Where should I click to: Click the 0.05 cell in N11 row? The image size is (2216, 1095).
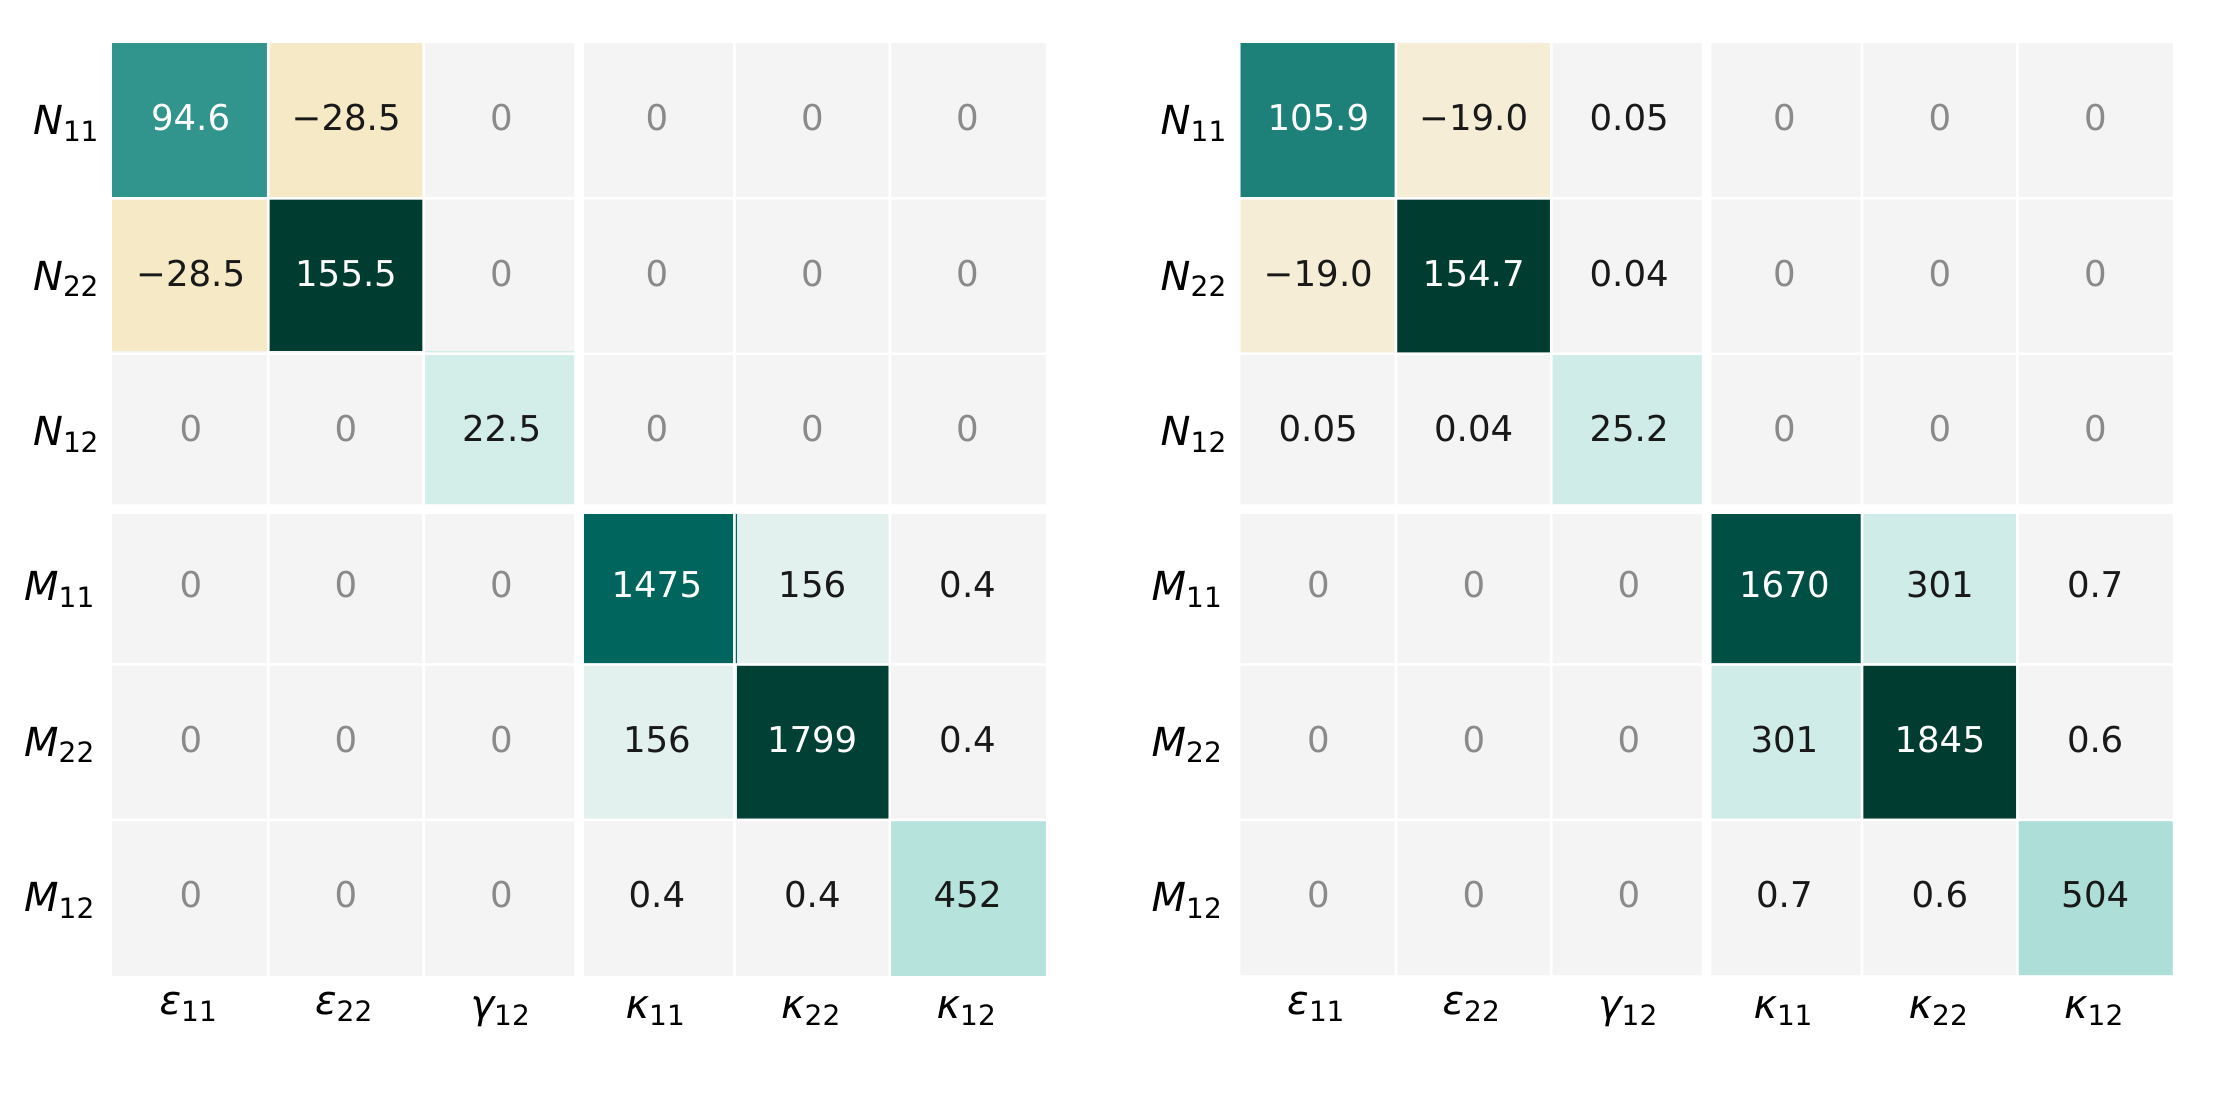tap(1627, 120)
